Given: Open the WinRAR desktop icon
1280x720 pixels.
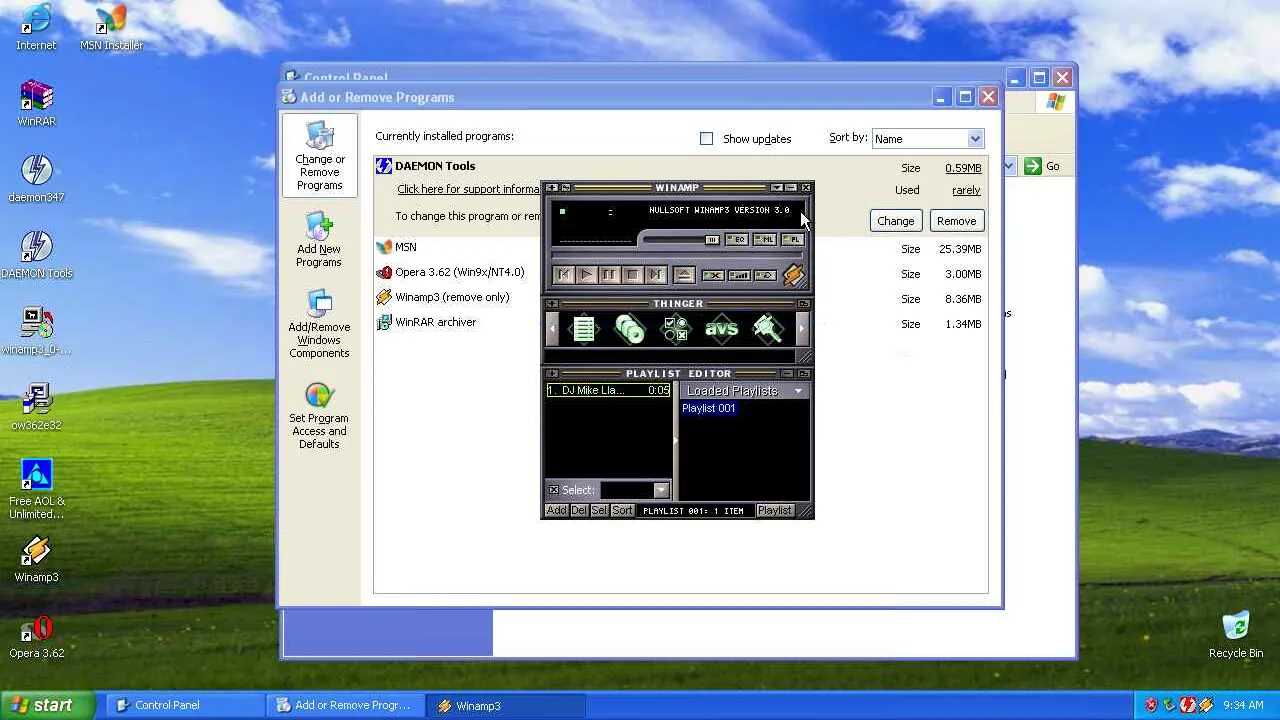Looking at the screenshot, I should (37, 104).
